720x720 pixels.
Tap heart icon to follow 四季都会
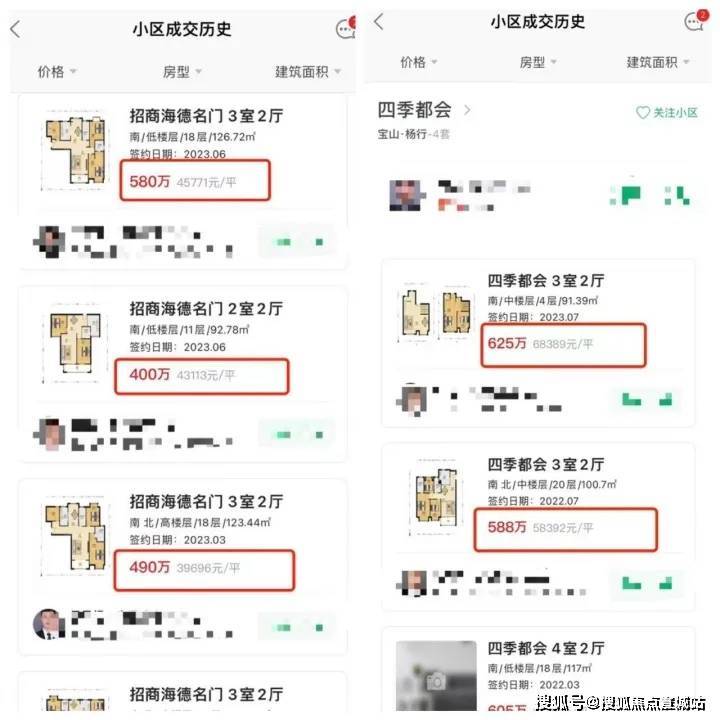click(642, 112)
